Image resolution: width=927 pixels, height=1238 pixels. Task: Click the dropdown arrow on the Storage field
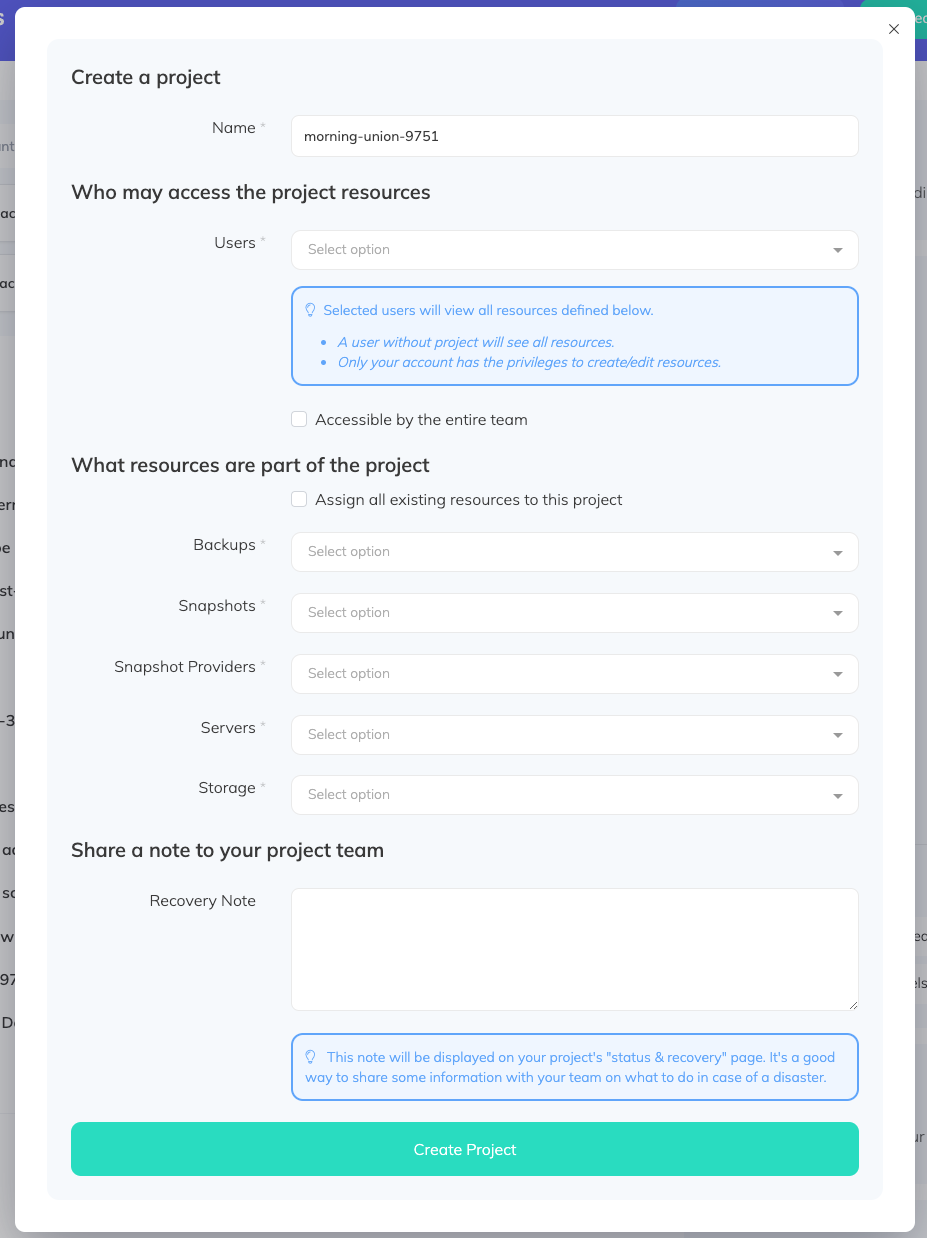click(x=838, y=795)
